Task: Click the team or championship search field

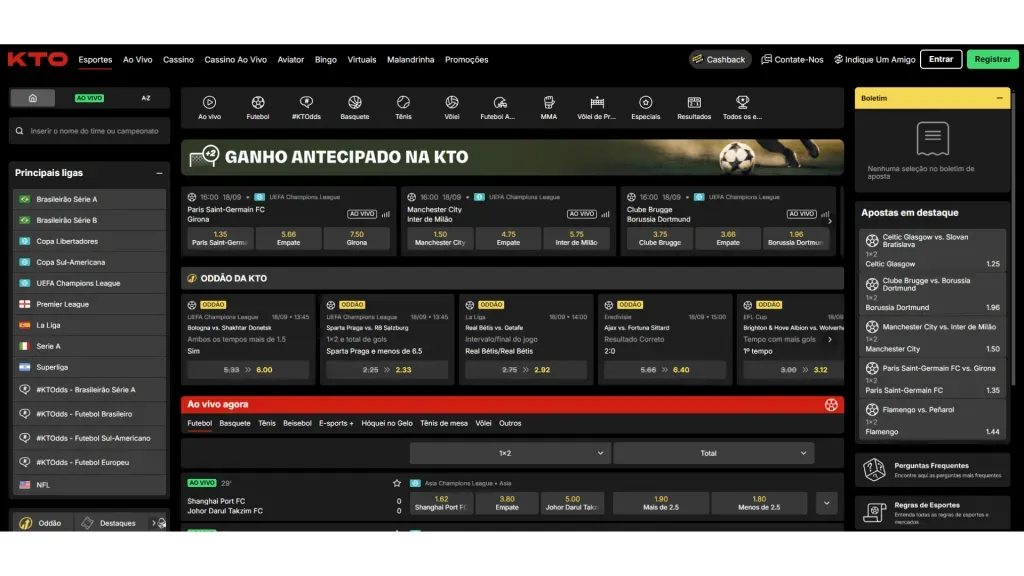Action: (x=94, y=131)
